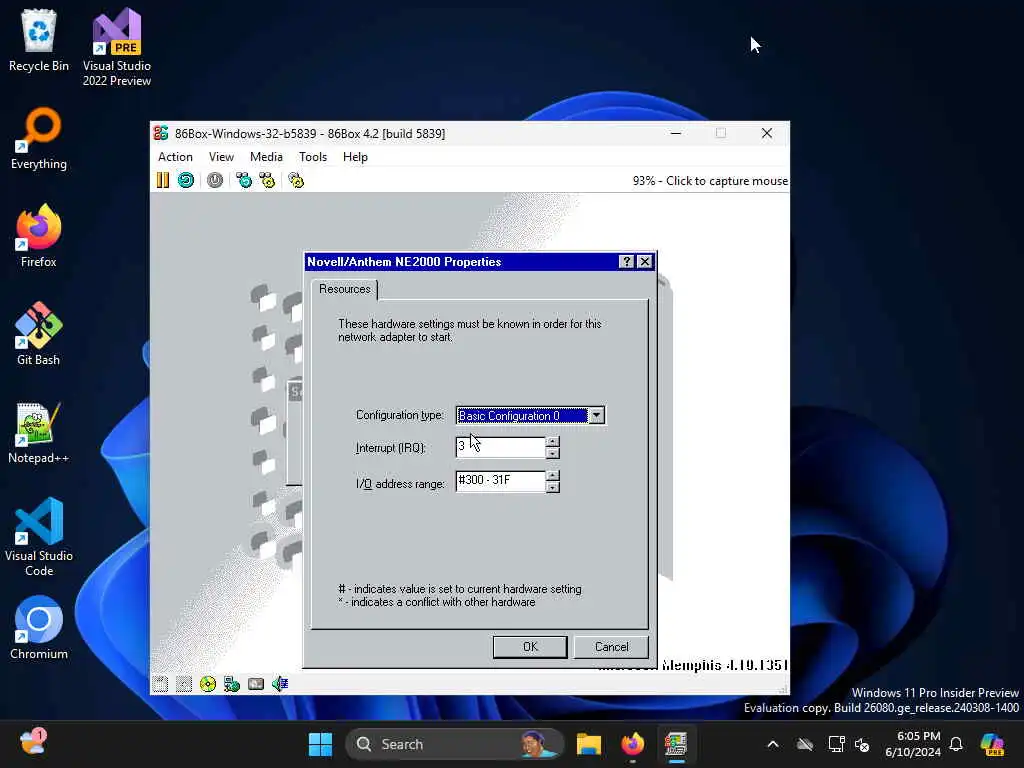Click the question mark help button in NE2000 dialog
Image resolution: width=1024 pixels, height=768 pixels.
(x=626, y=262)
